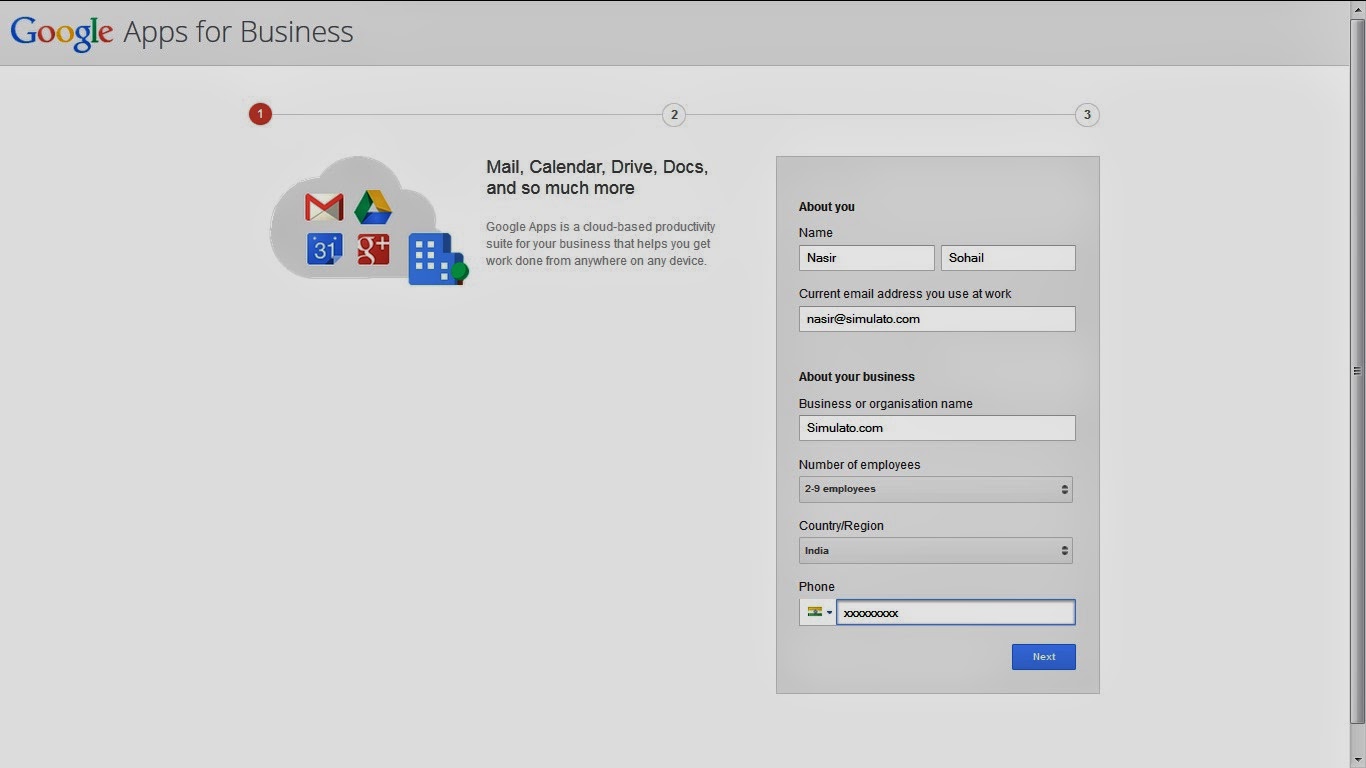Open the phone country flag selector

click(x=818, y=612)
